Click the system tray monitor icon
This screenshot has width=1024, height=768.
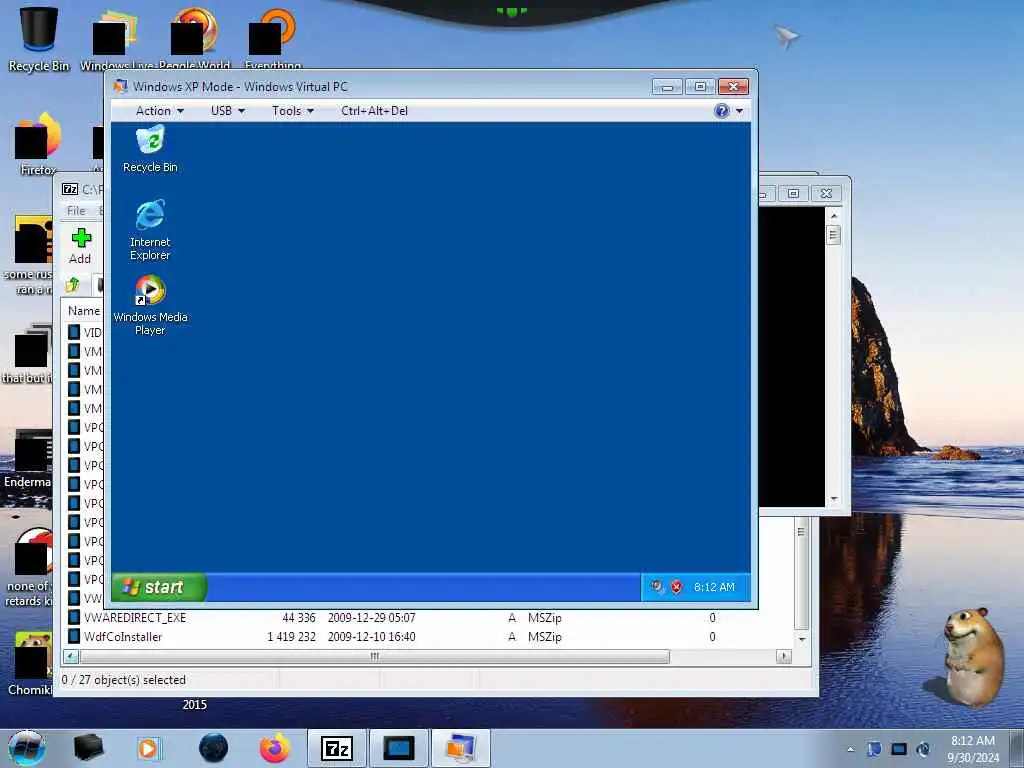point(899,749)
